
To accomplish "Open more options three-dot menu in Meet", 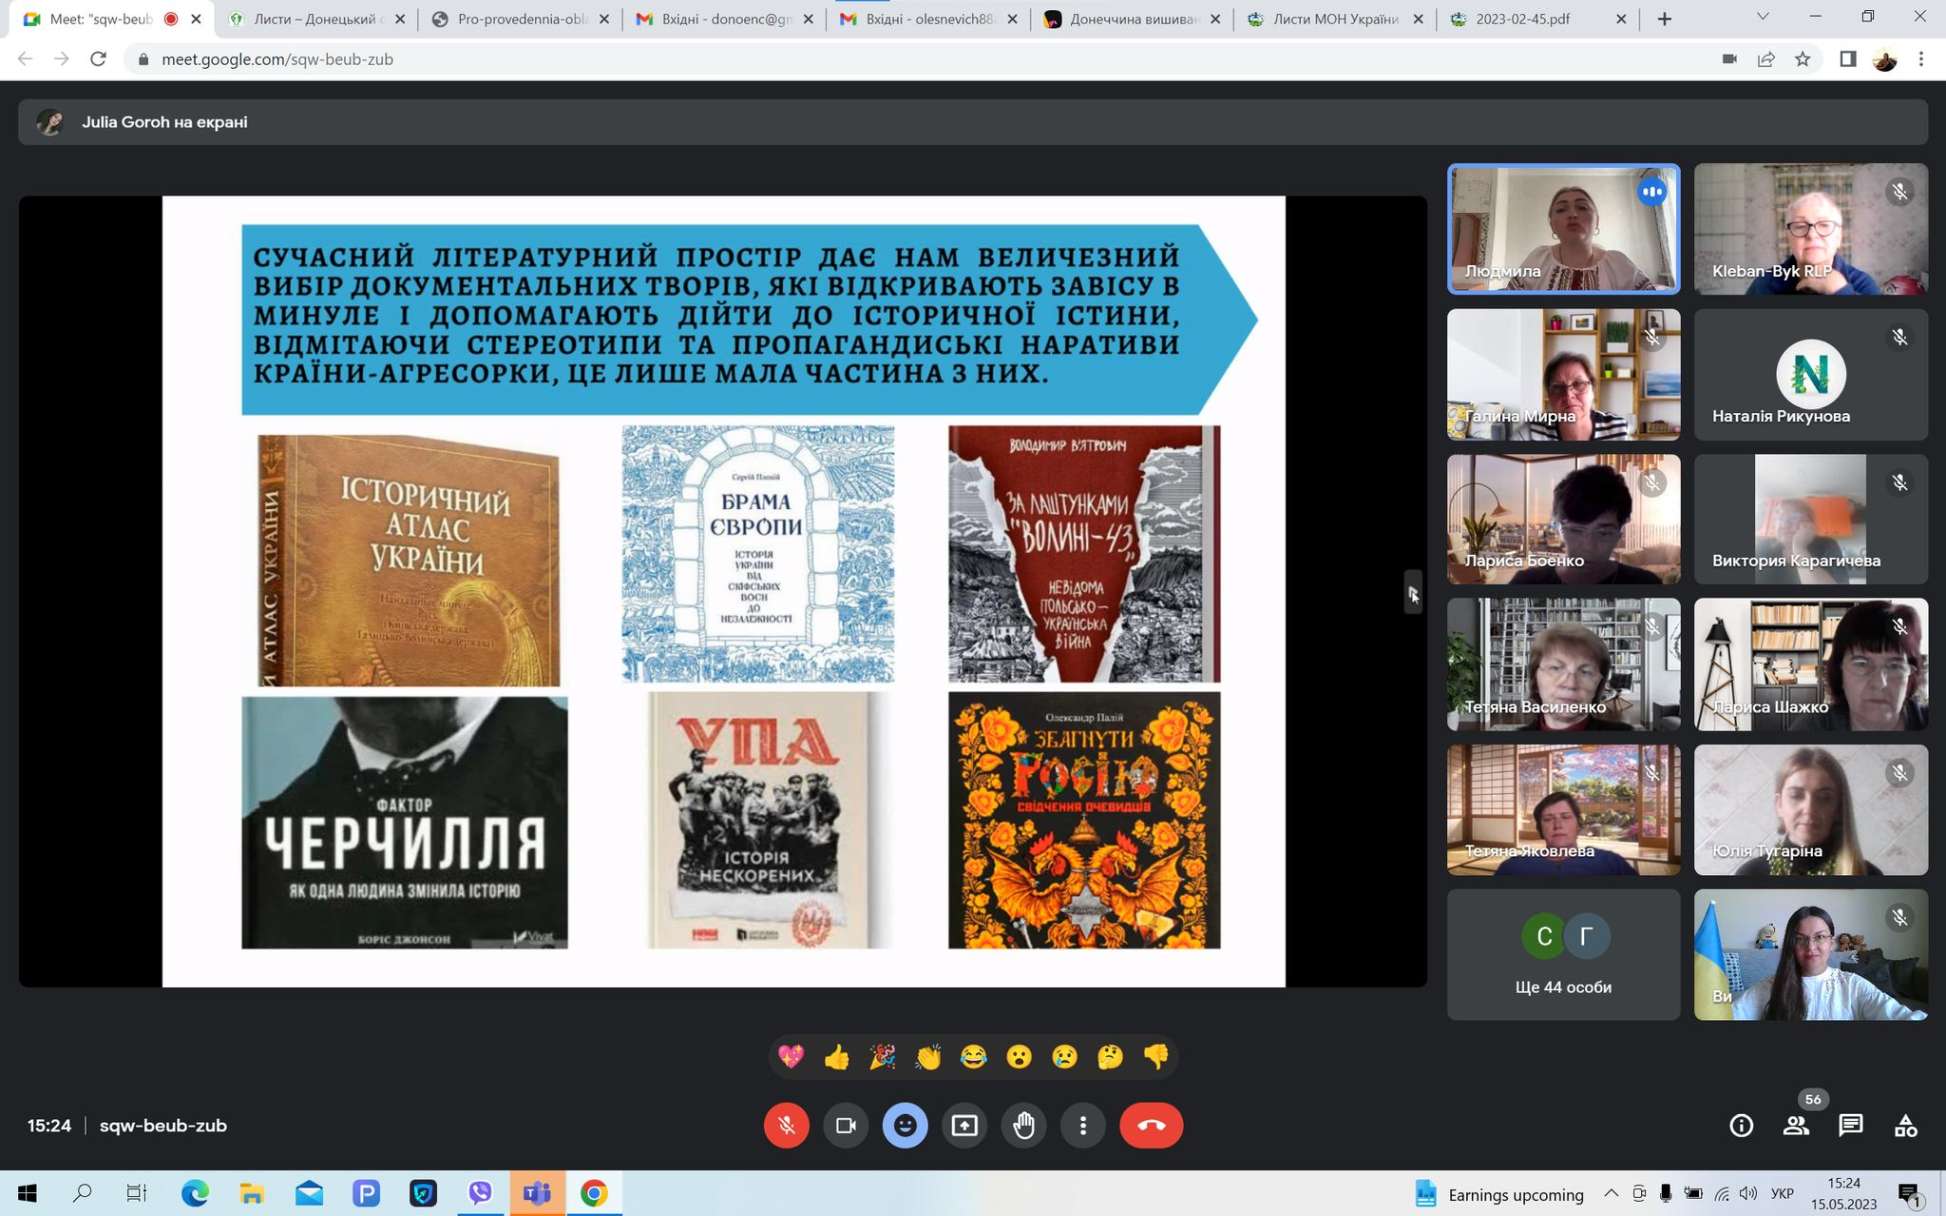I will pyautogui.click(x=1083, y=1125).
